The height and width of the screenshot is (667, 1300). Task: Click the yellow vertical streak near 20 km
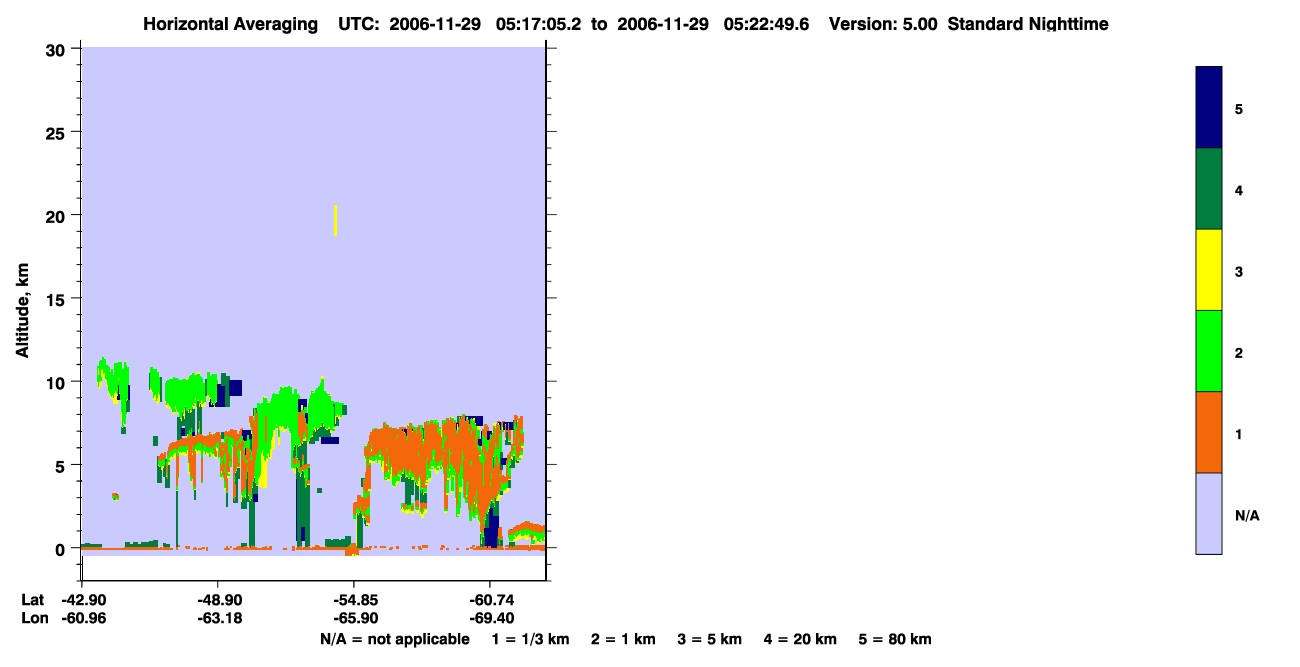335,220
